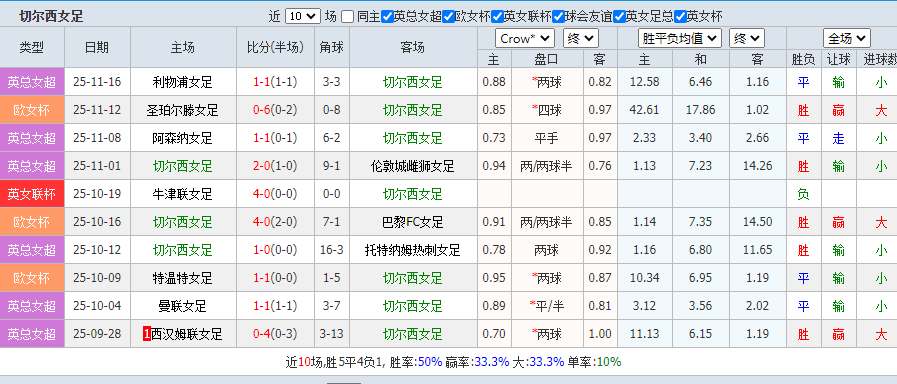Viewport: 897px width, 384px height.
Task: Open 托特纳姆热刺女足 team link
Action: [412, 250]
